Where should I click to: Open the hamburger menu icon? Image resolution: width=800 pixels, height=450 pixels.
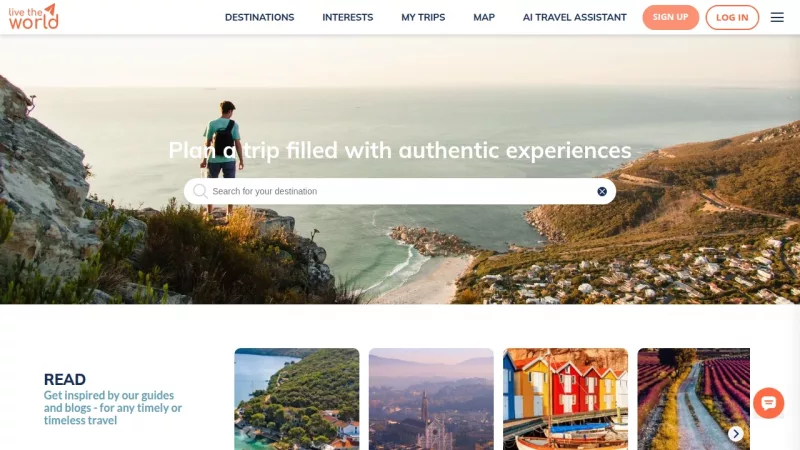777,17
